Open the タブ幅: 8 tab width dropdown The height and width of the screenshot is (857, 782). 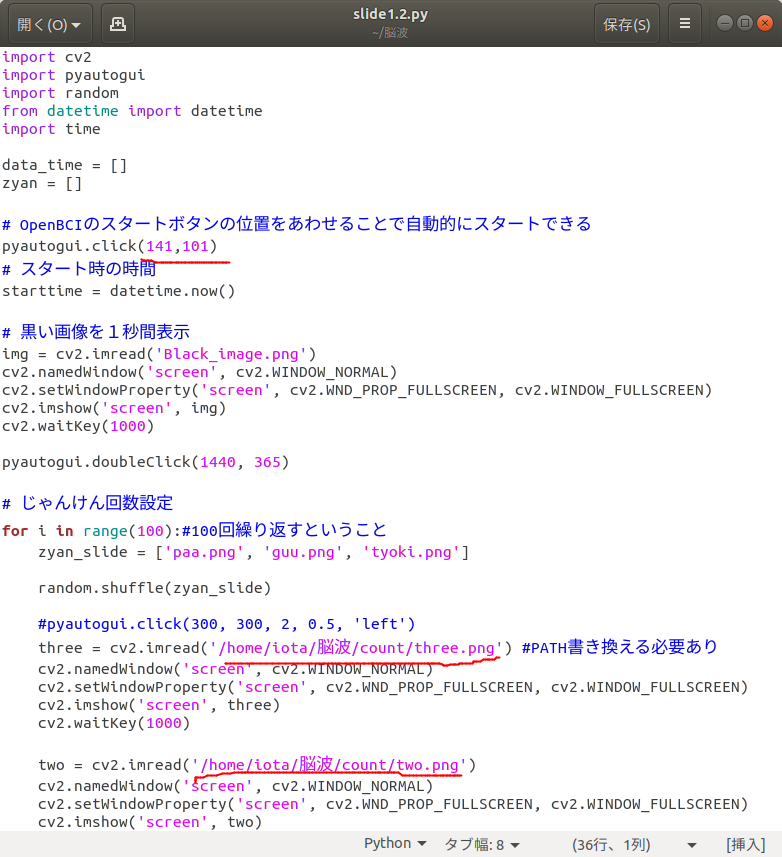click(482, 843)
